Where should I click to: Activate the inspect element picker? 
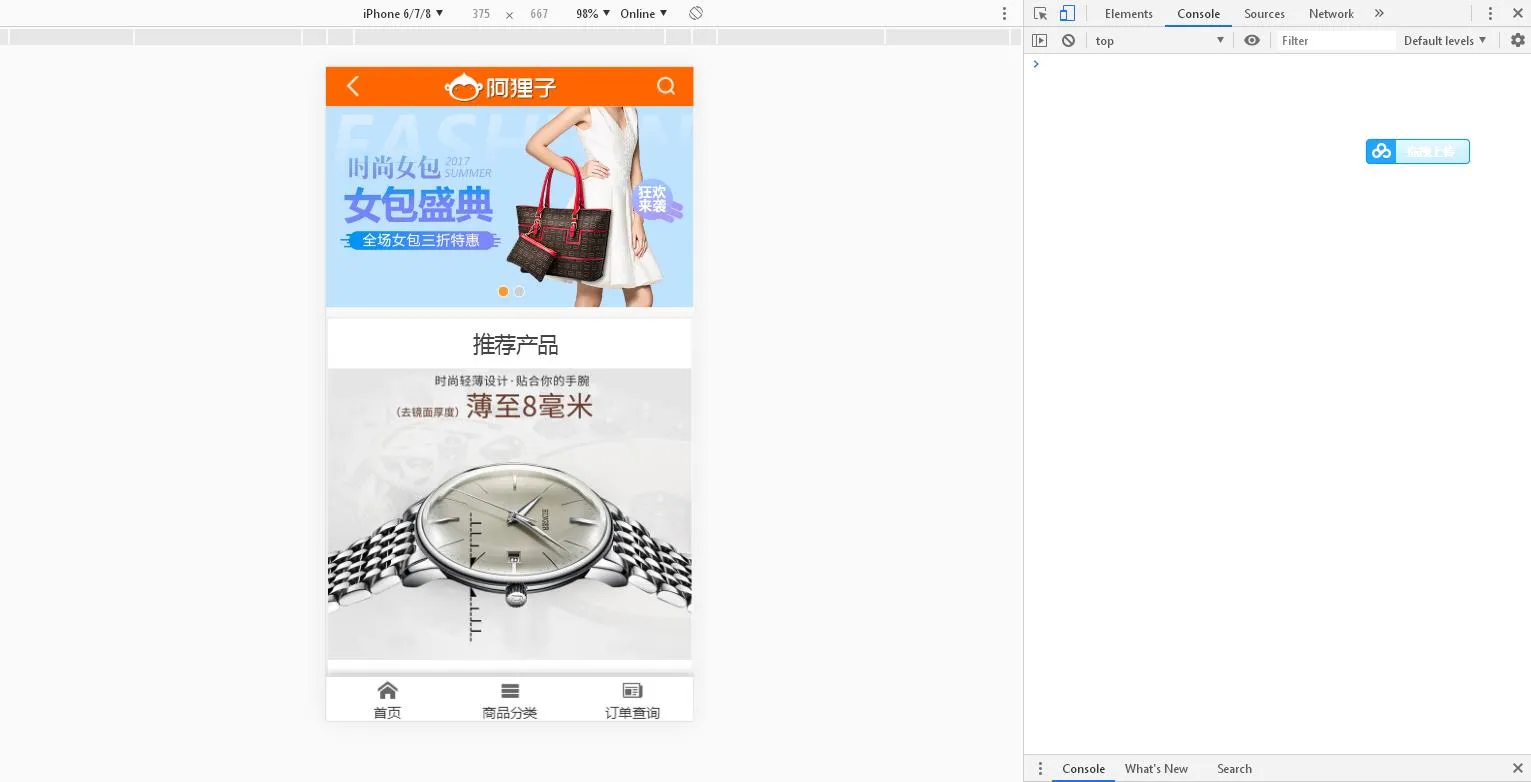(1040, 13)
